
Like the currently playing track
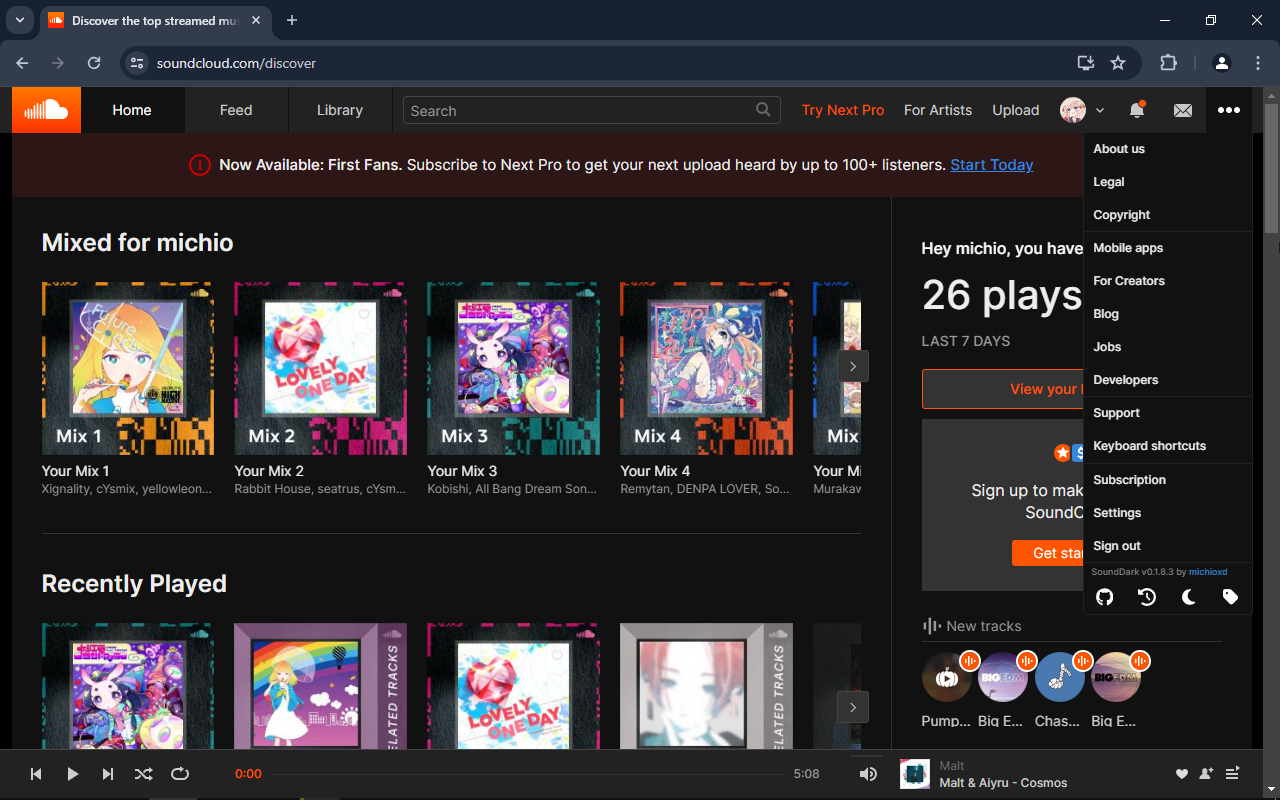(x=1181, y=773)
